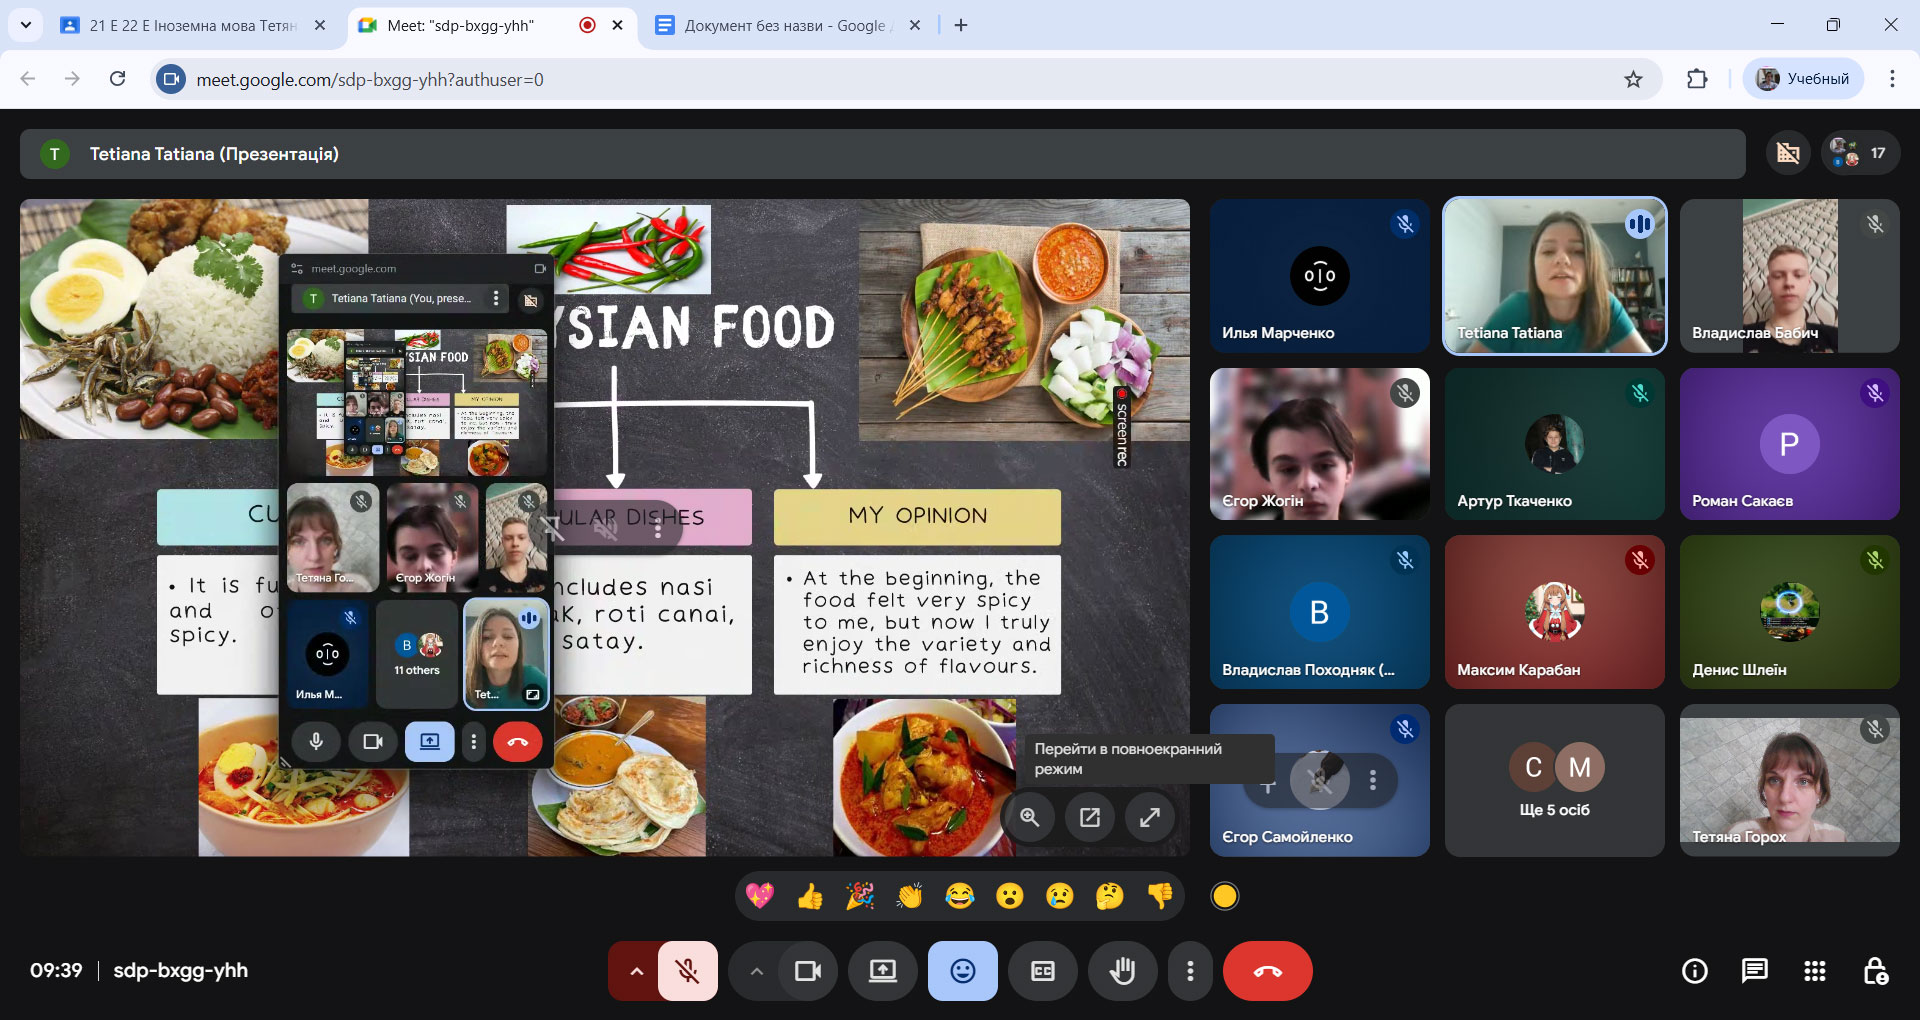Toggle closed captions
Image resolution: width=1920 pixels, height=1020 pixels.
(x=1042, y=971)
